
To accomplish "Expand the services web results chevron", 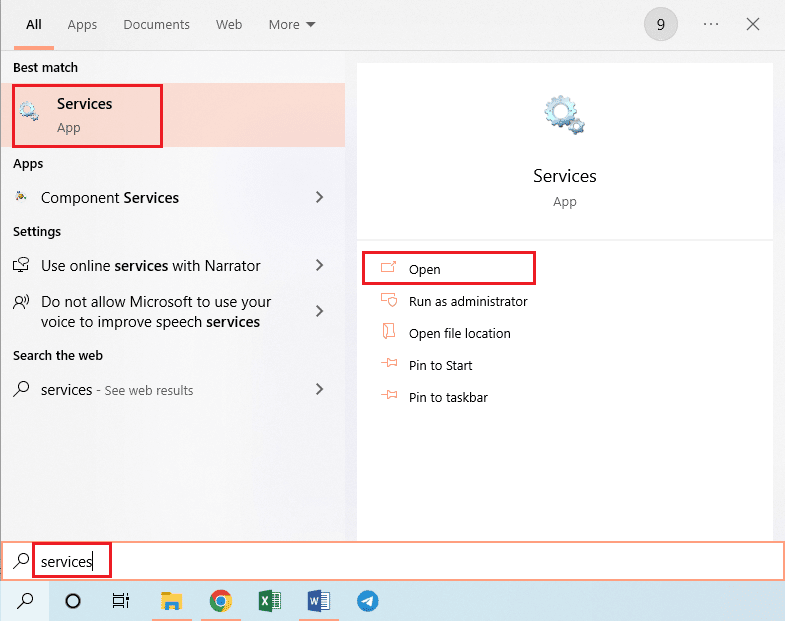I will (320, 390).
